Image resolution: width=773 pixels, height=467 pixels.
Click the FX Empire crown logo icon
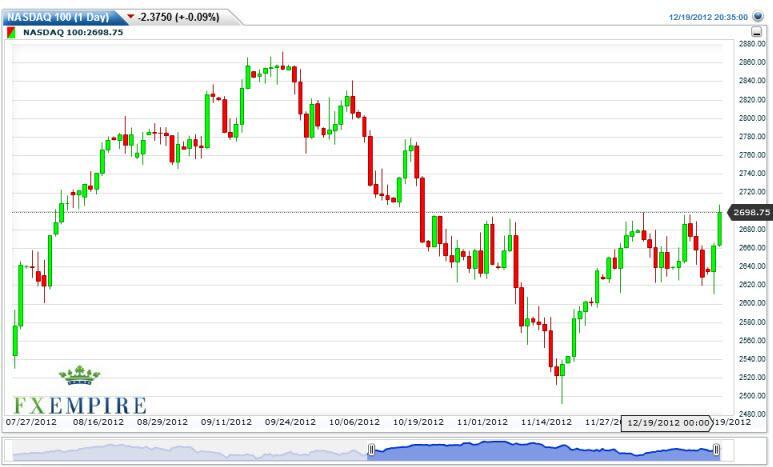pyautogui.click(x=79, y=376)
